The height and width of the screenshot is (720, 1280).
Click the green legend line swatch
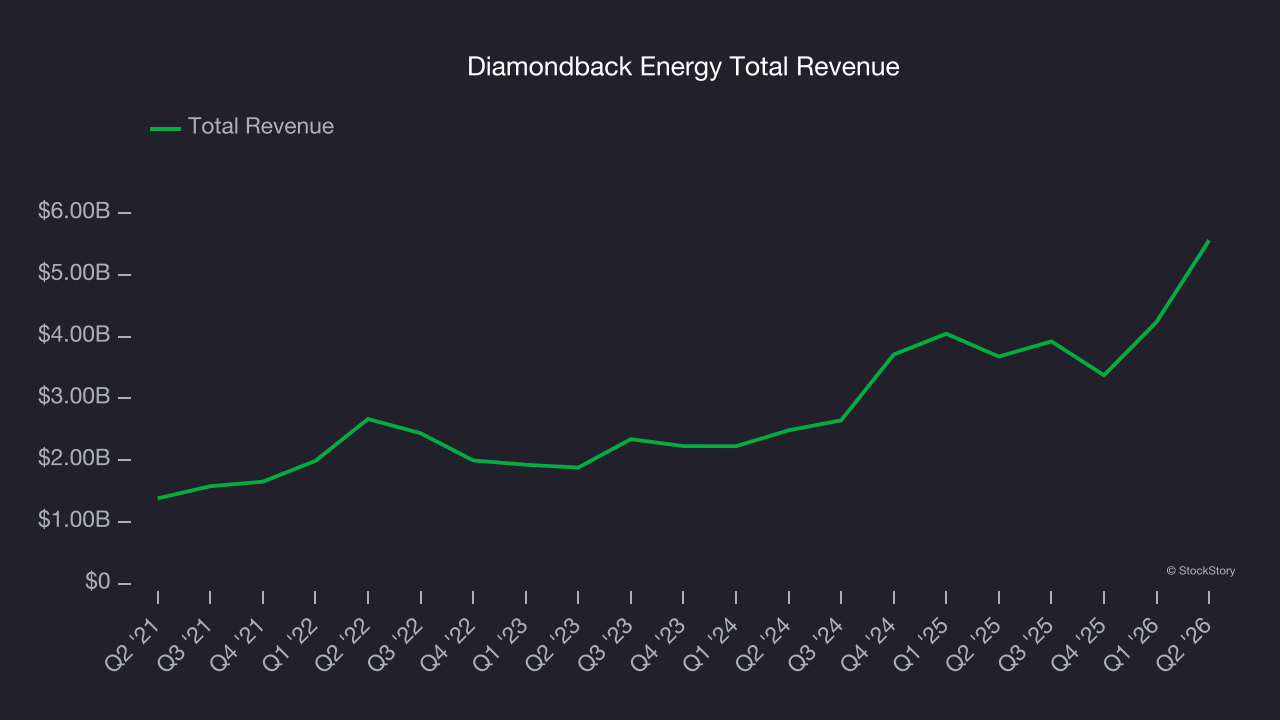165,128
